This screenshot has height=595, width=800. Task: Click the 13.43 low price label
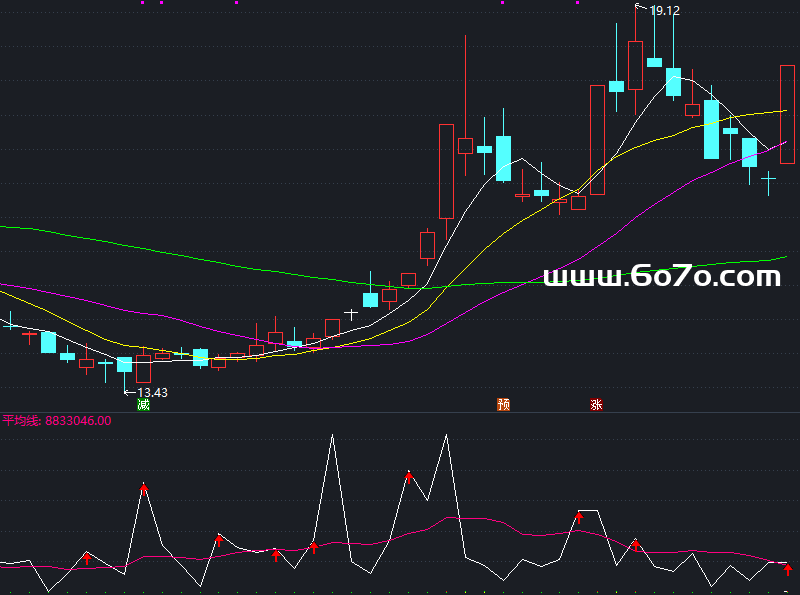pos(151,392)
